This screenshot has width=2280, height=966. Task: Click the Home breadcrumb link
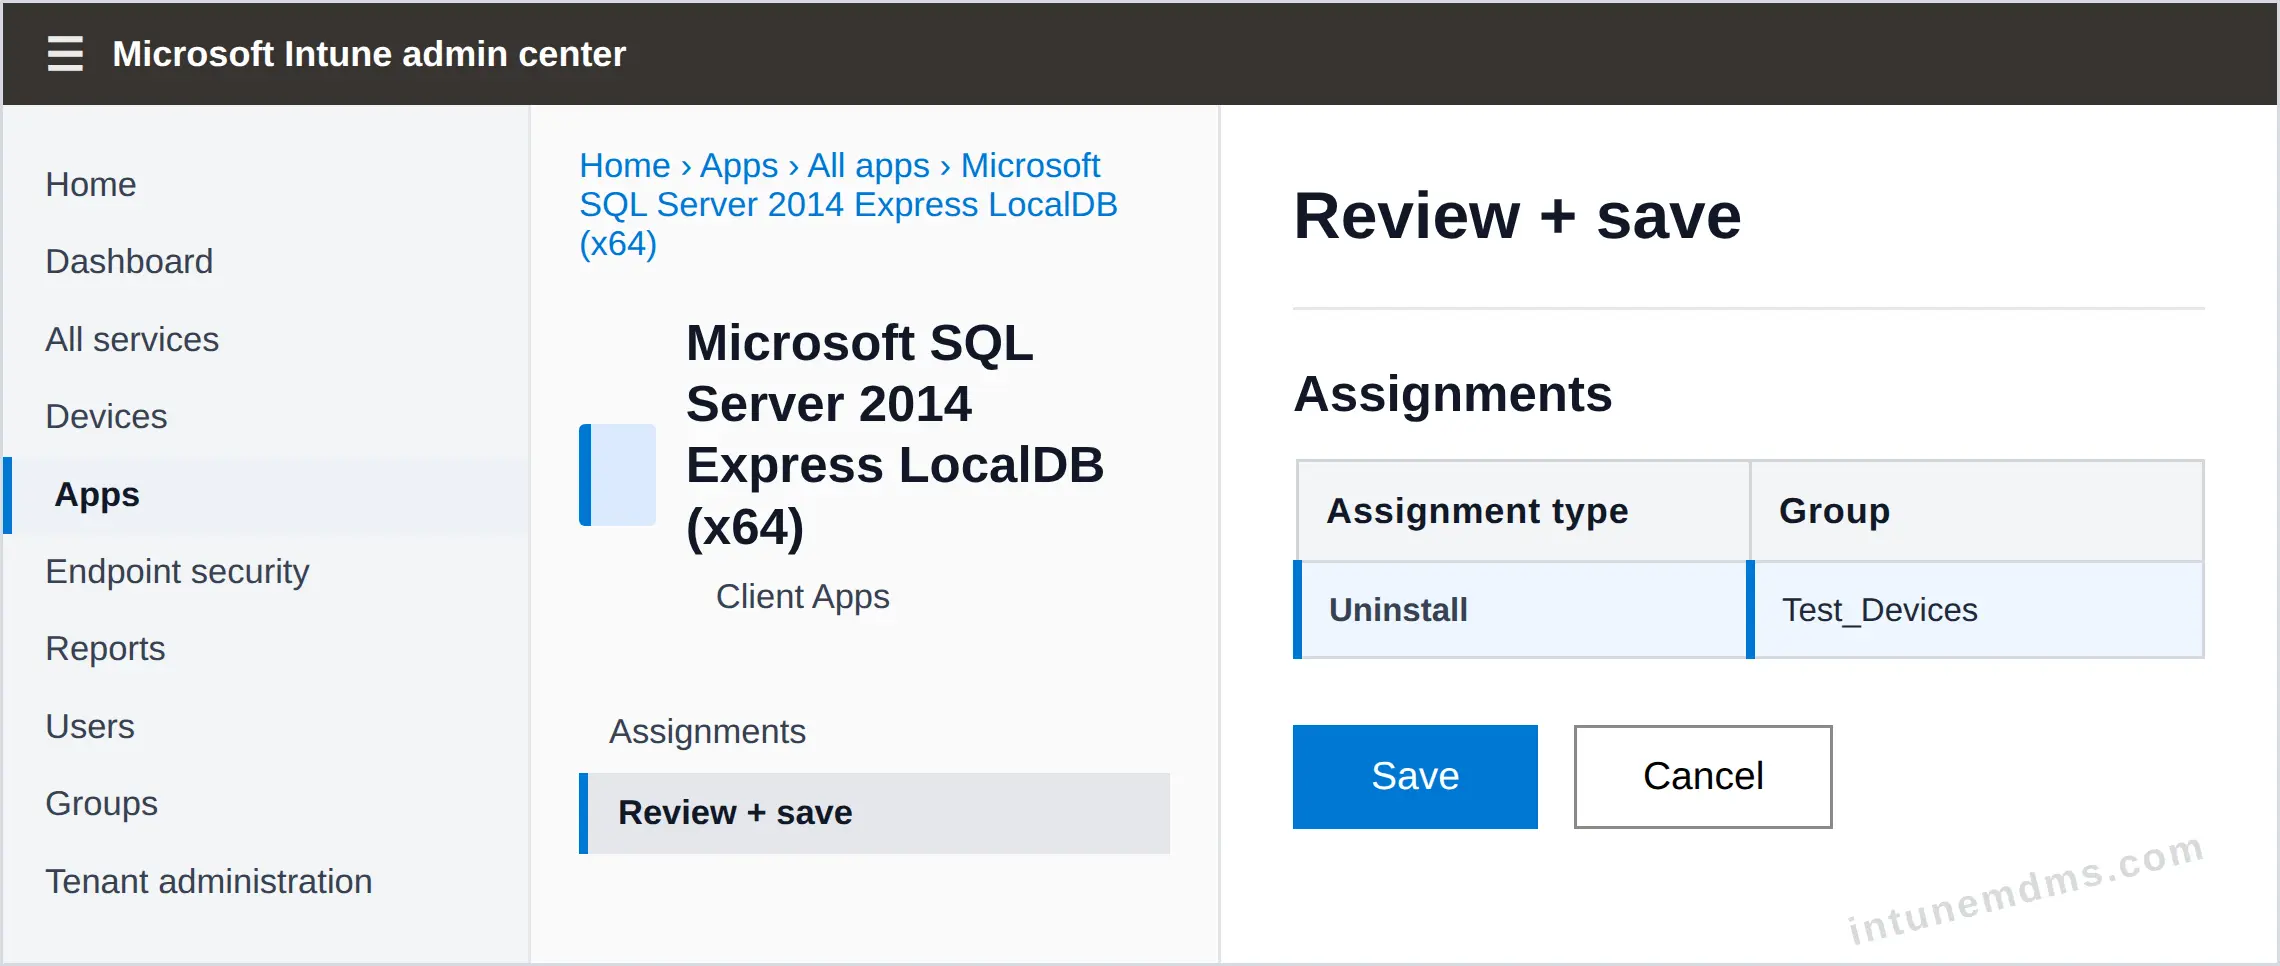[625, 165]
